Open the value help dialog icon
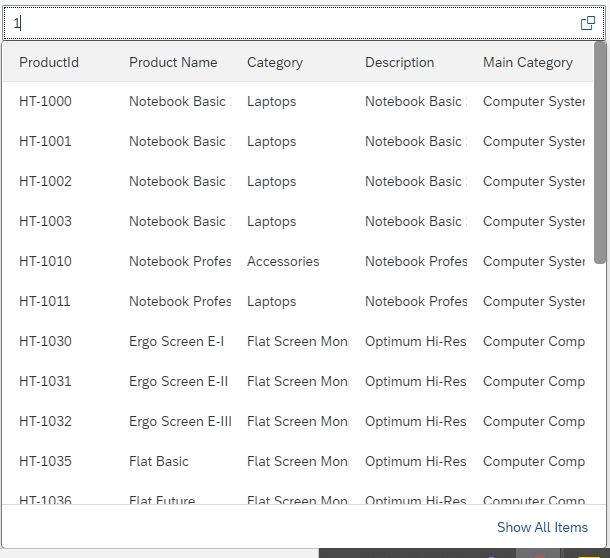 (588, 23)
